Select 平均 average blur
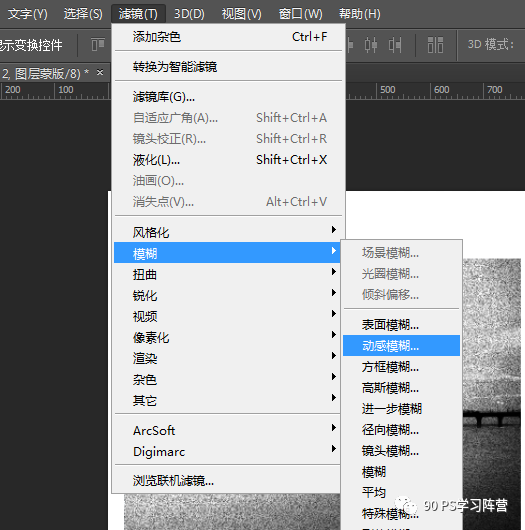Viewport: 525px width, 530px height. click(401, 492)
